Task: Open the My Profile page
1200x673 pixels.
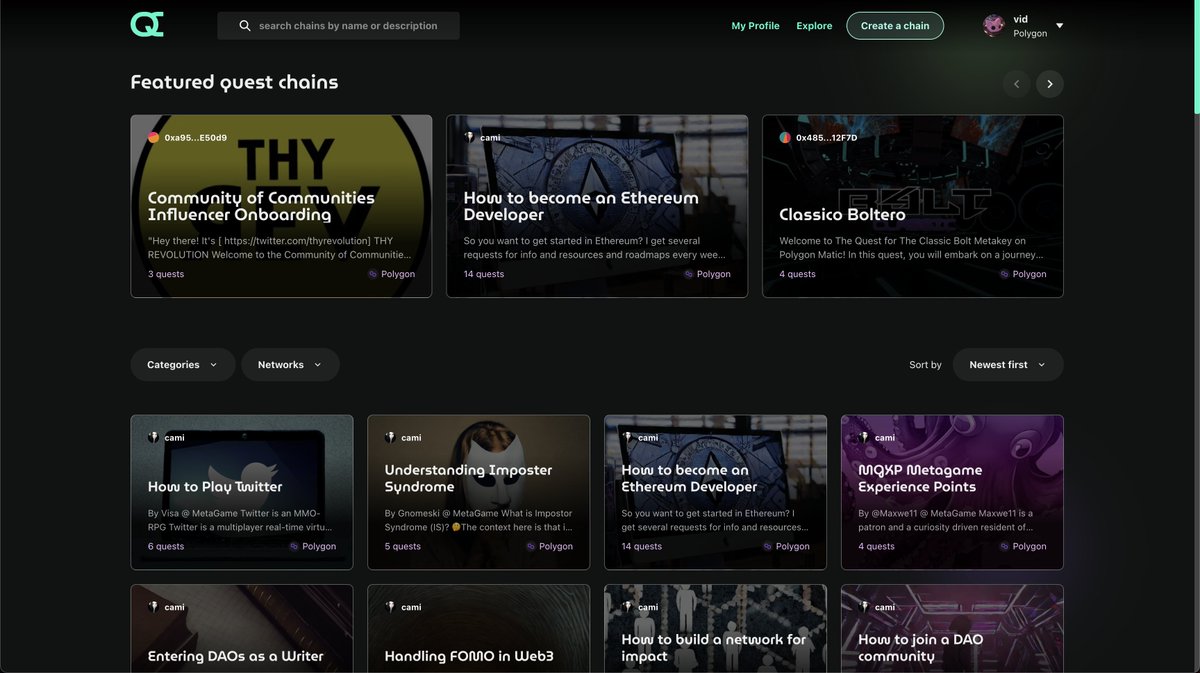Action: coord(755,26)
